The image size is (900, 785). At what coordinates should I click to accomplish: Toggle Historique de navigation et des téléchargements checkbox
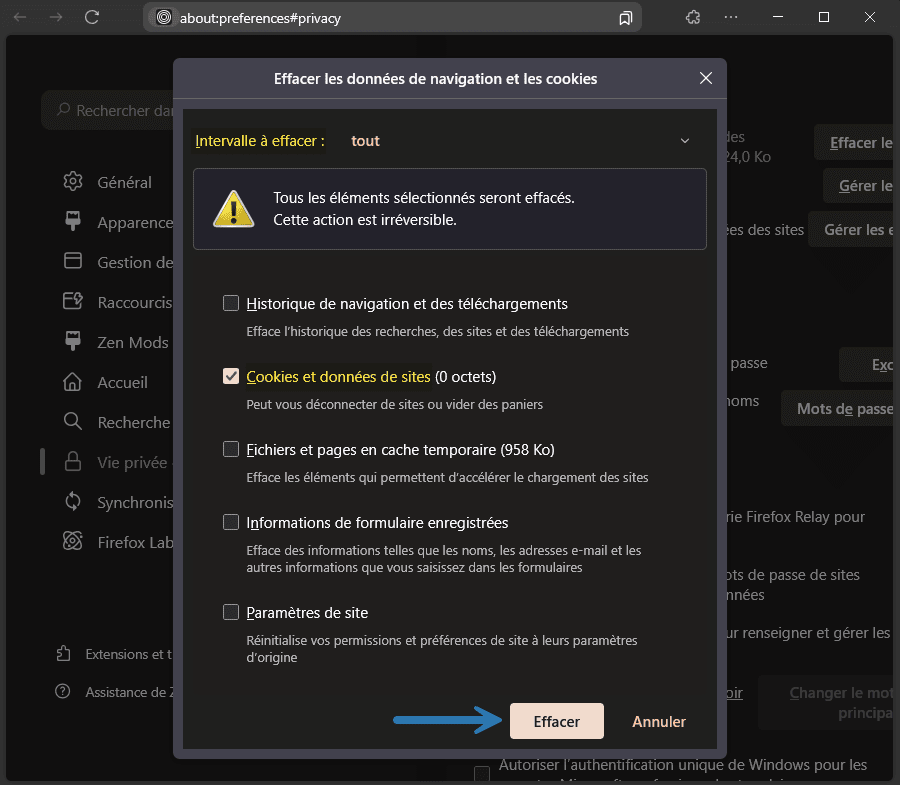point(231,303)
